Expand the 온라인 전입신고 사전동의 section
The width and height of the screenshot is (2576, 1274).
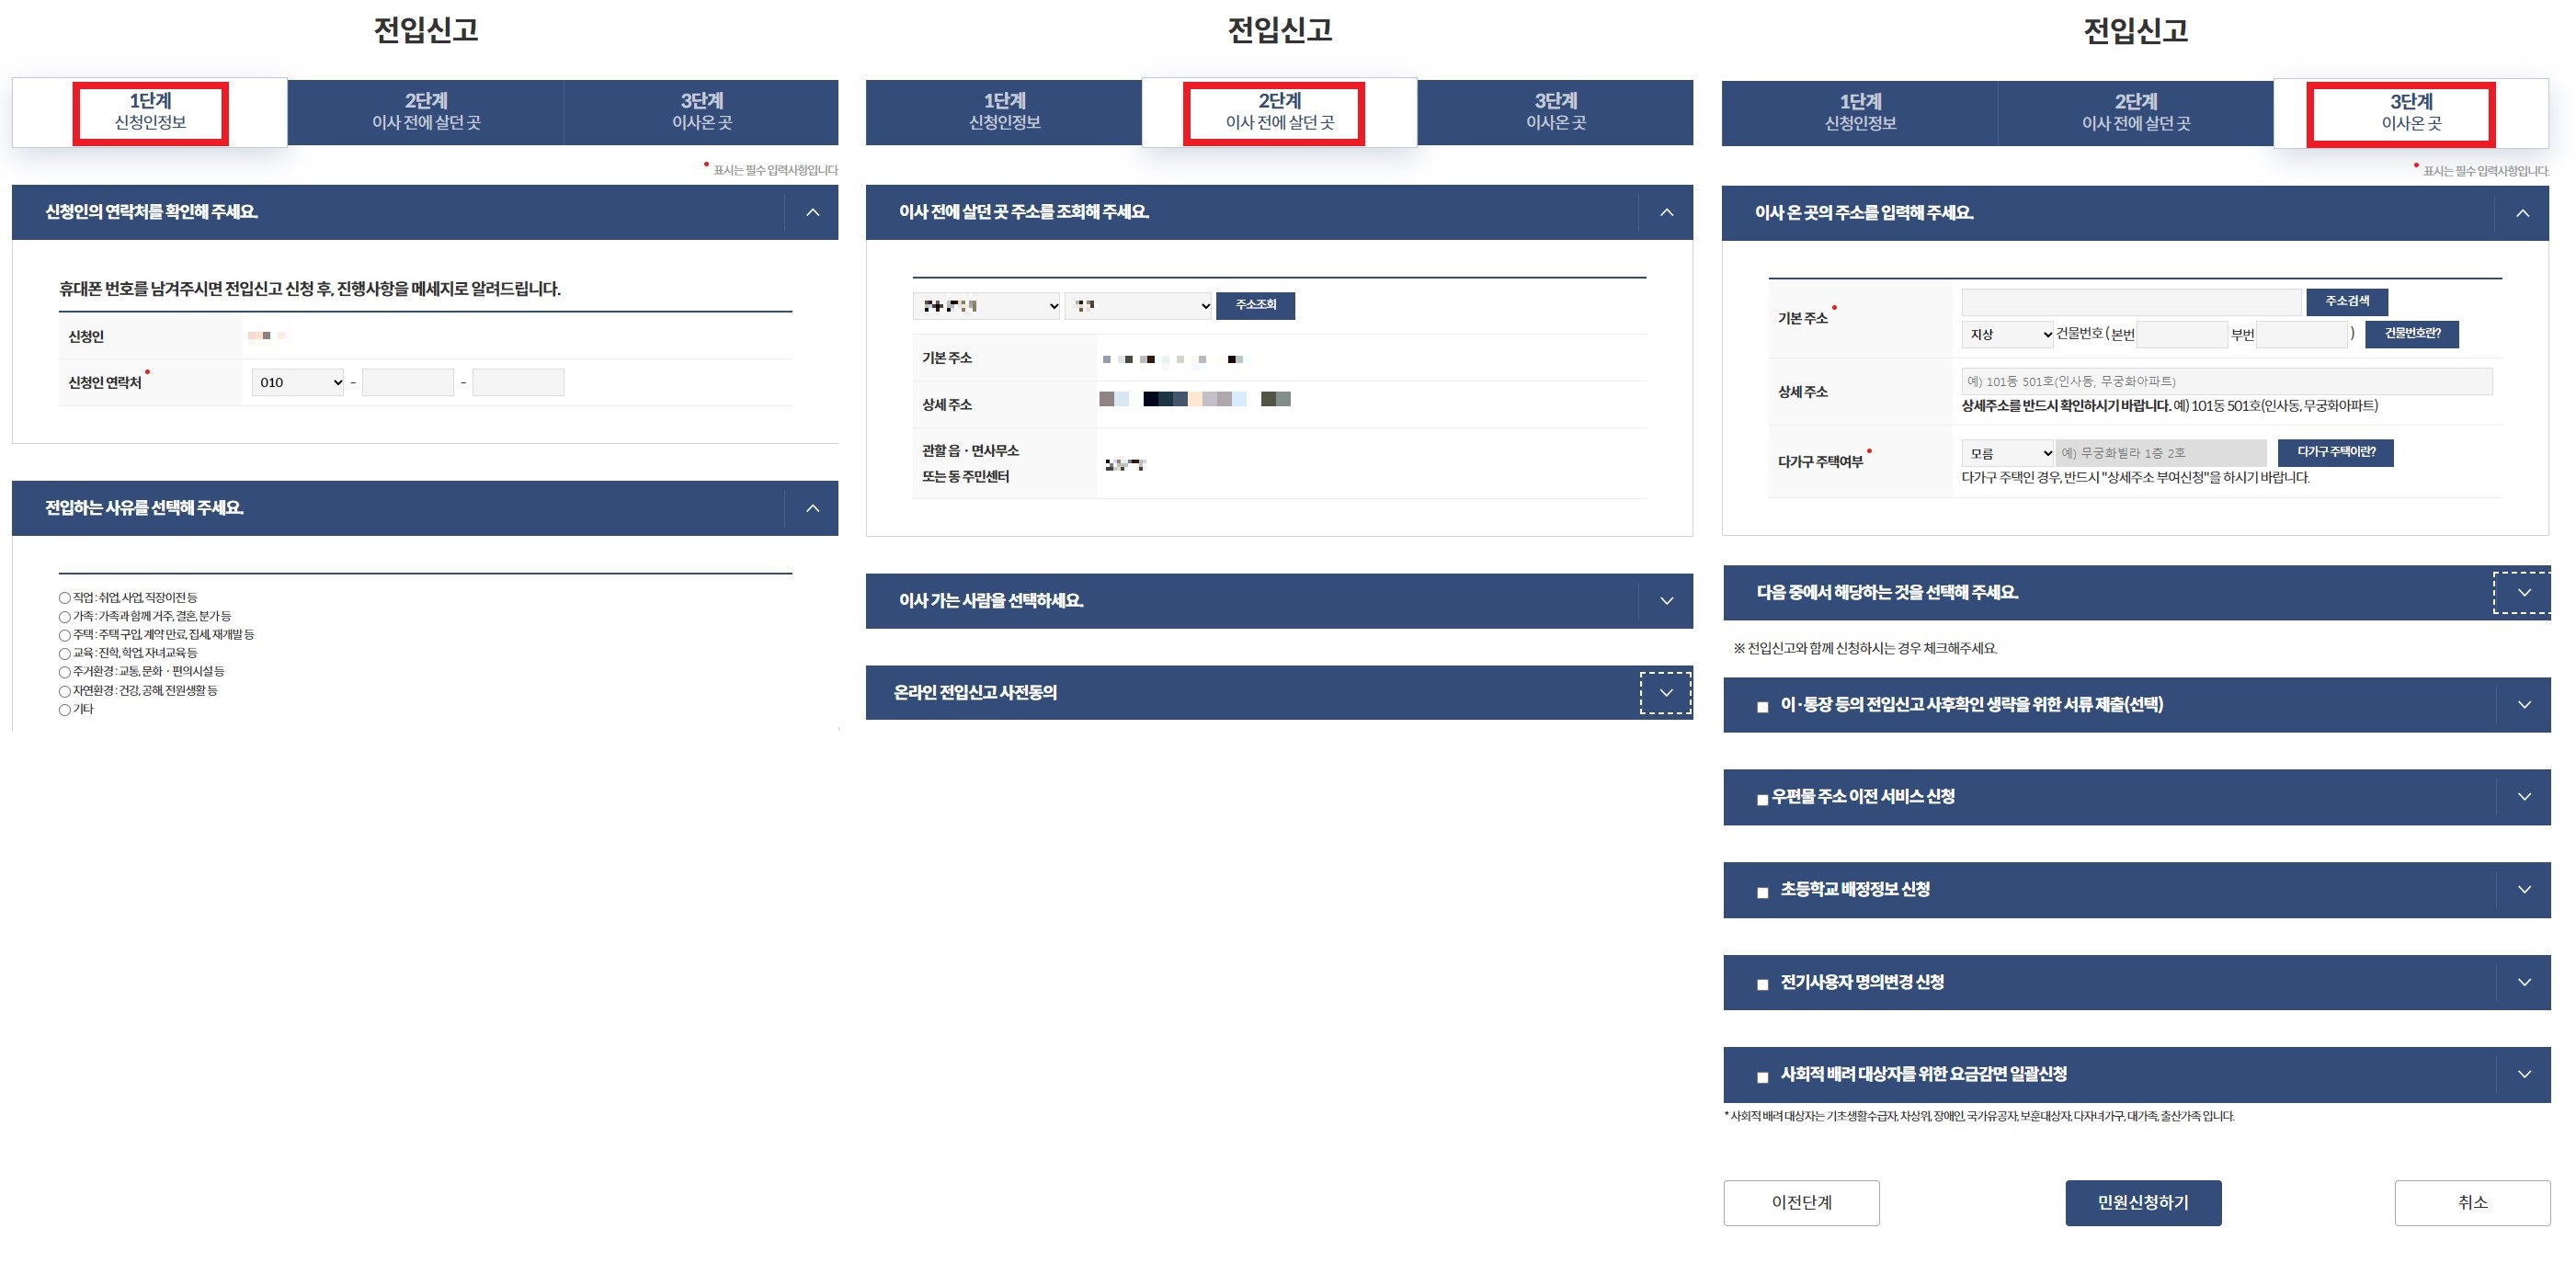[1666, 692]
